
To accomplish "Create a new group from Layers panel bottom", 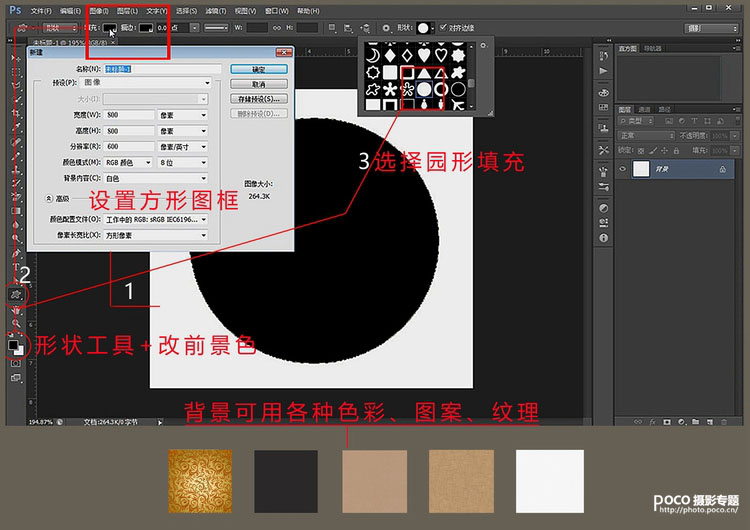I will 695,422.
